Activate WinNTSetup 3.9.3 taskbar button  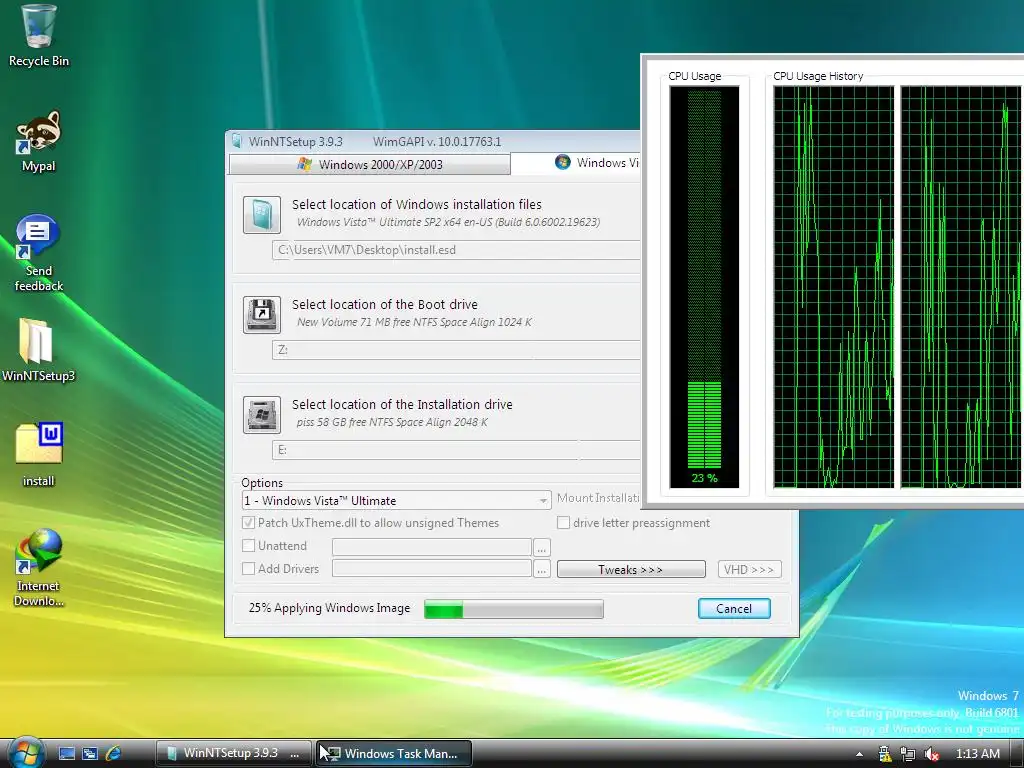coord(234,753)
